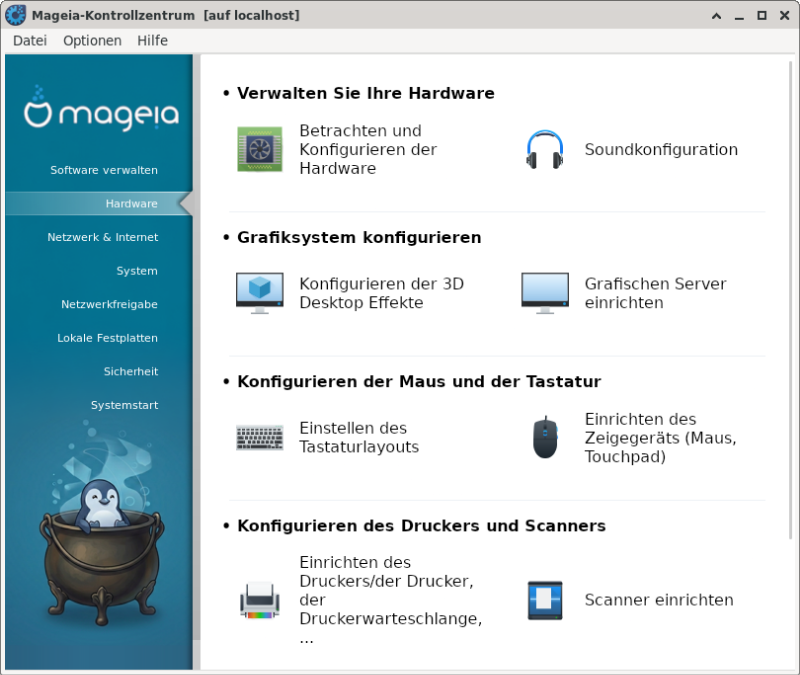
Task: Click the printer setup icon
Action: coord(260,600)
